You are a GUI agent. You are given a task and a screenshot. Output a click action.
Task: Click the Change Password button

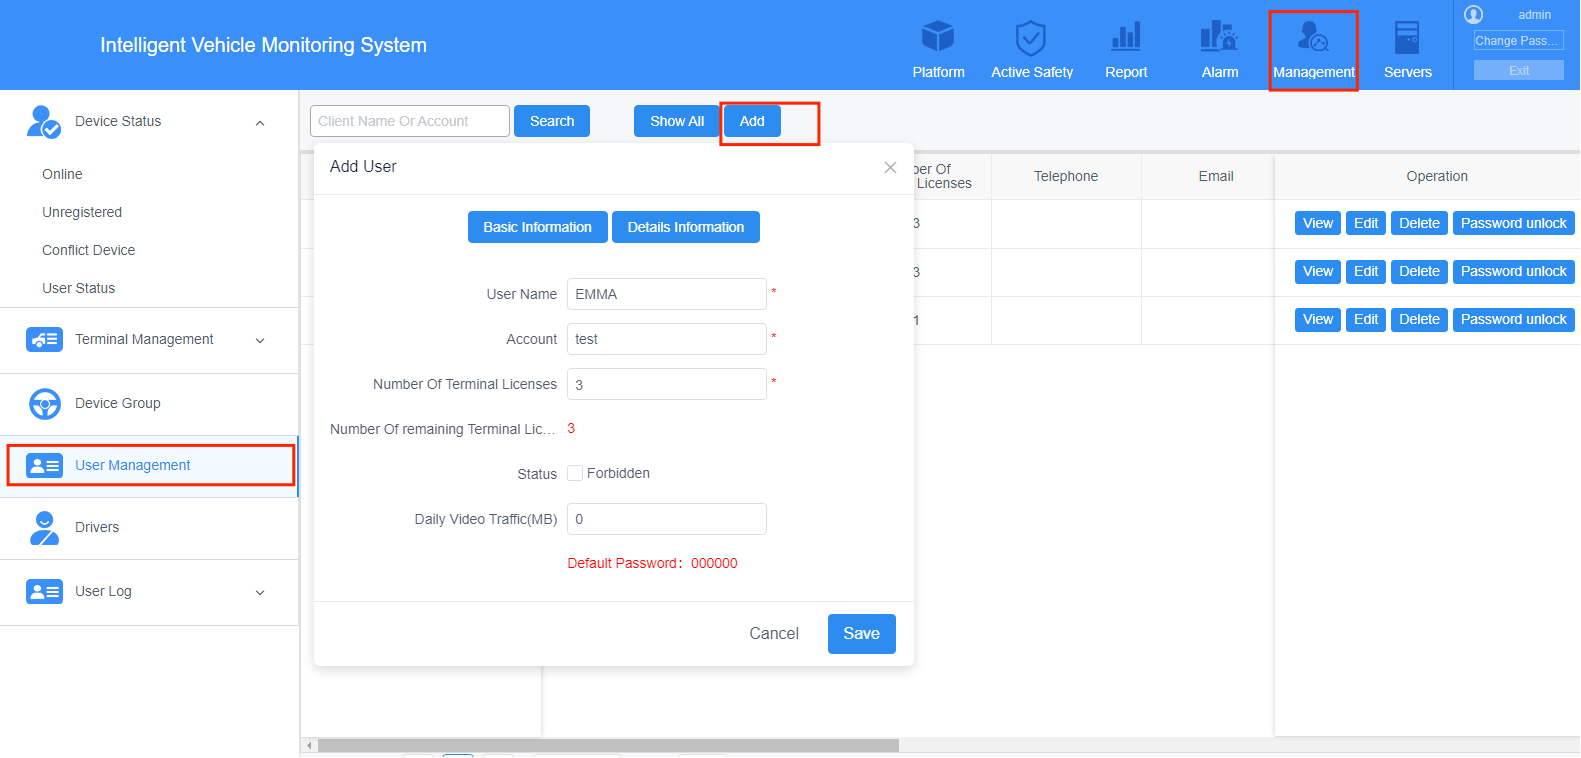pyautogui.click(x=1518, y=41)
